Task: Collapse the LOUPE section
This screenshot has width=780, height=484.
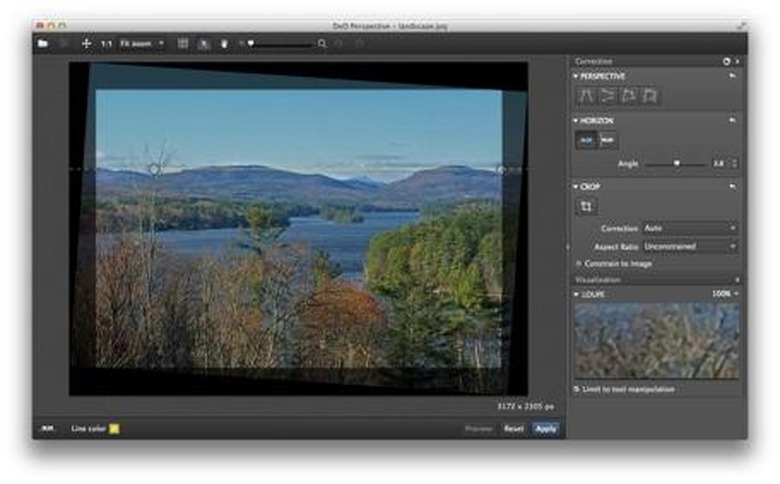Action: click(576, 294)
